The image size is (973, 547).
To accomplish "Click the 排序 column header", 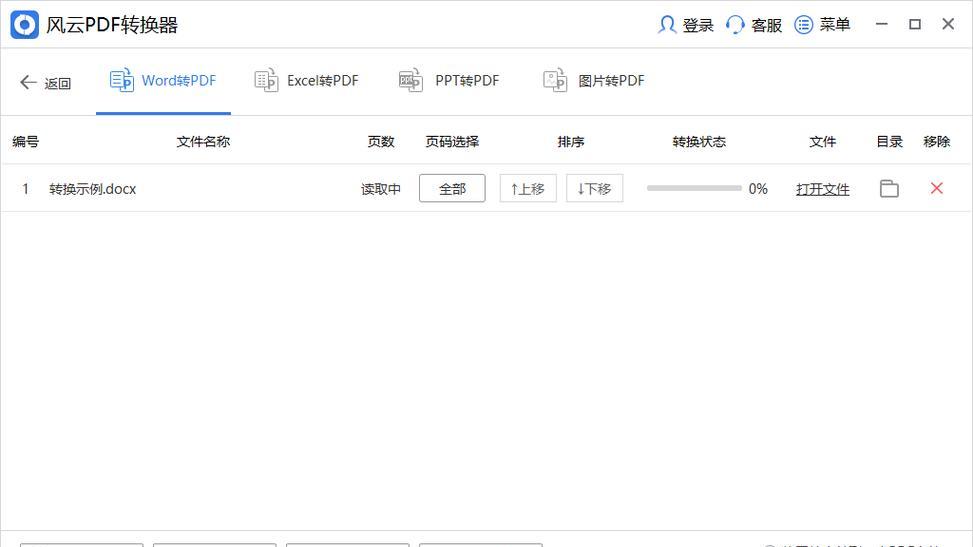I will 571,142.
